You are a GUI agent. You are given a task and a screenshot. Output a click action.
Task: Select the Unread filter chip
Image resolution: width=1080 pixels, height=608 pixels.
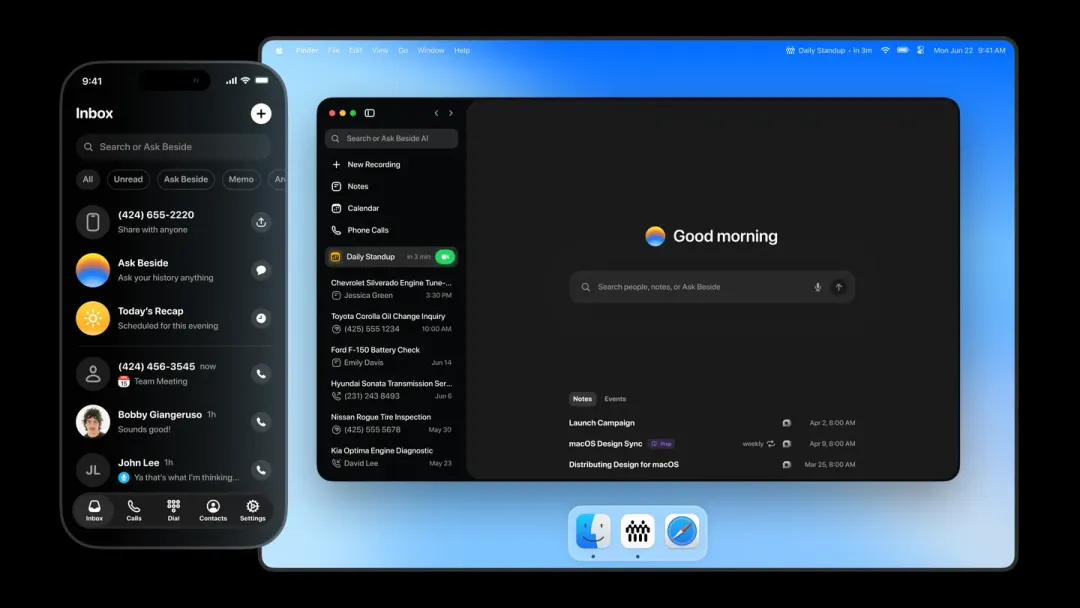click(x=128, y=180)
